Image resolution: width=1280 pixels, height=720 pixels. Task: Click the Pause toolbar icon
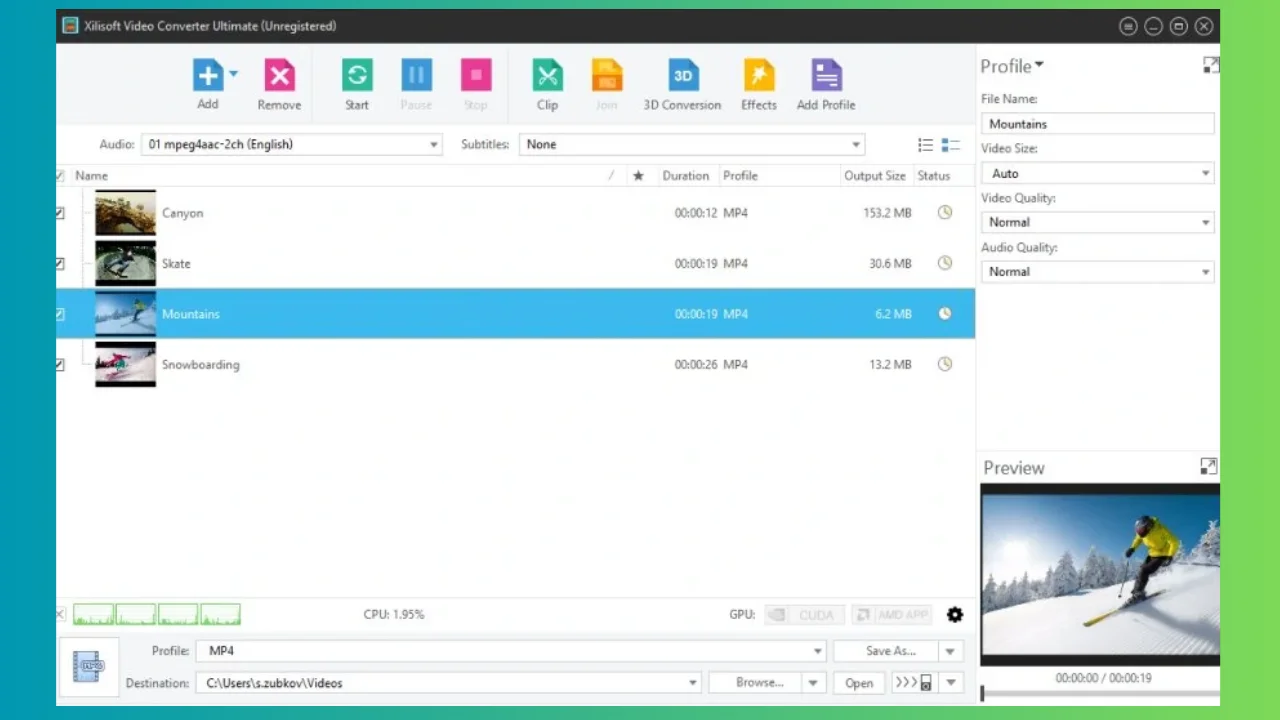(x=417, y=75)
